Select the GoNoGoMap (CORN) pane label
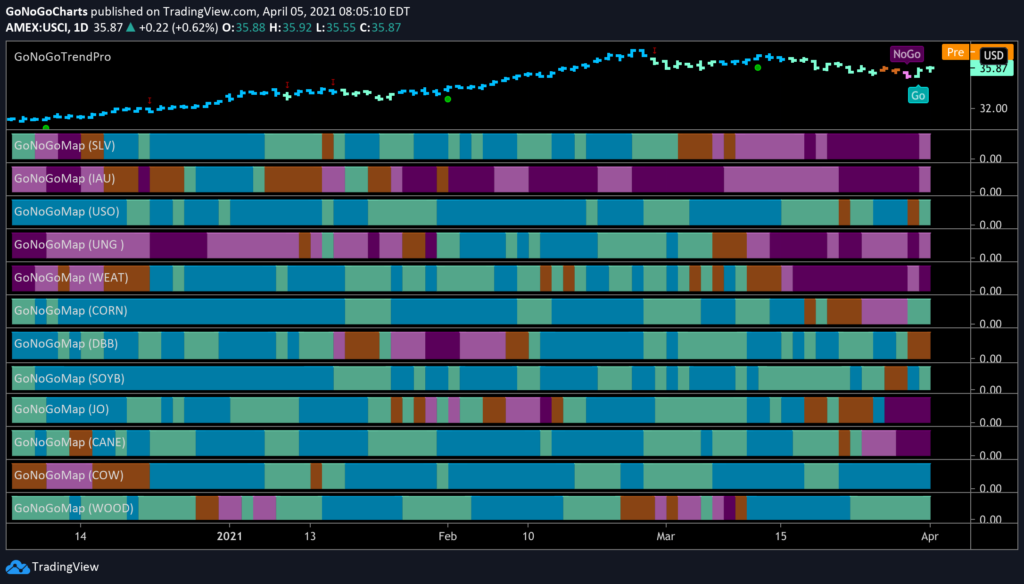This screenshot has width=1024, height=584. (x=71, y=310)
